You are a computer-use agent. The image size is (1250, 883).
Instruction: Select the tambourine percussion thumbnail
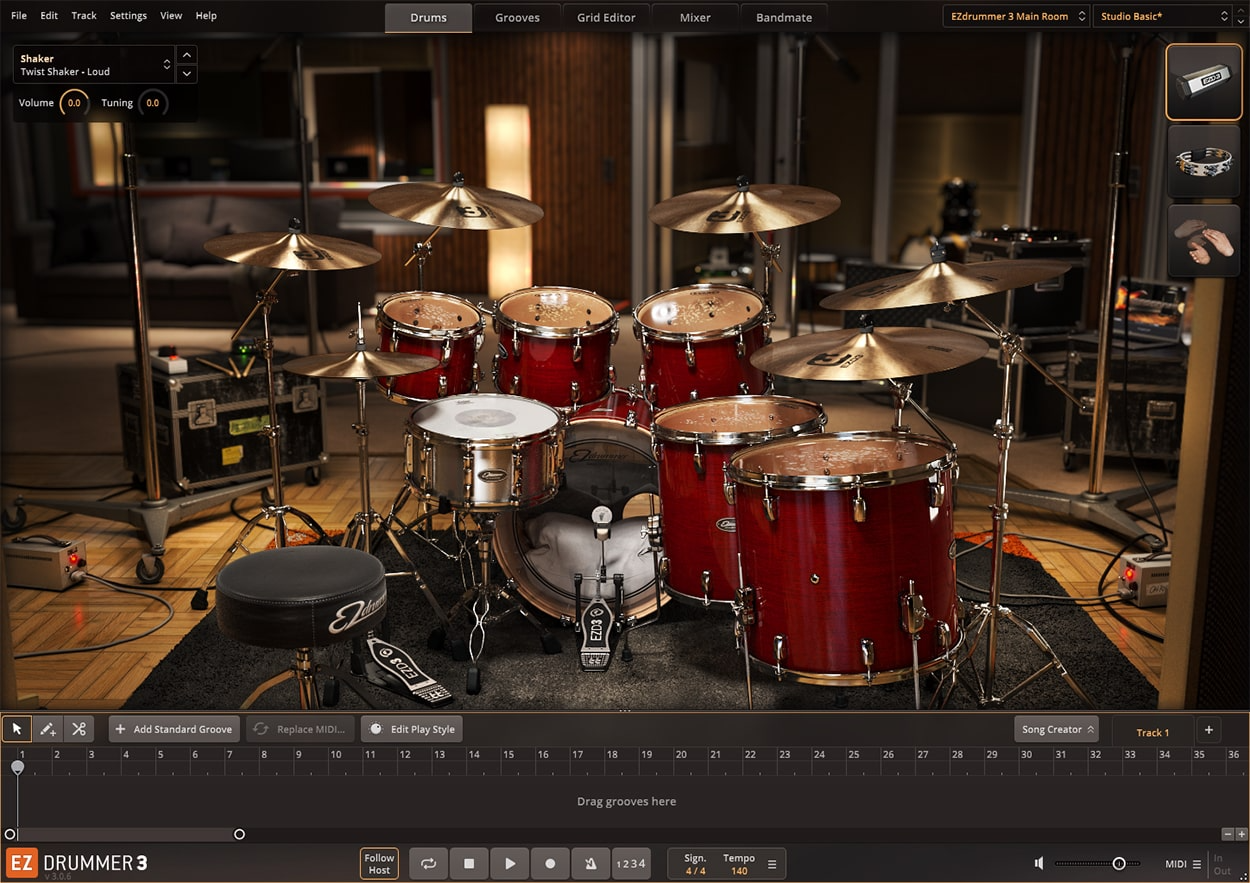click(x=1204, y=161)
